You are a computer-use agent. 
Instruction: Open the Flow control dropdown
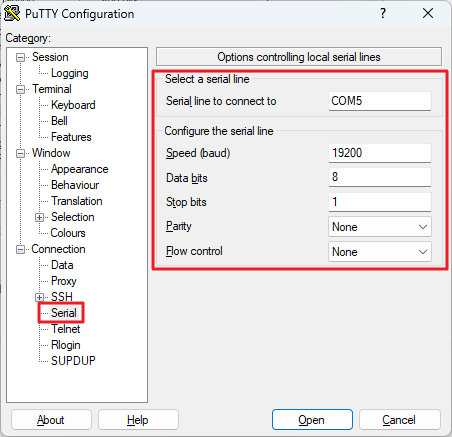pyautogui.click(x=380, y=252)
